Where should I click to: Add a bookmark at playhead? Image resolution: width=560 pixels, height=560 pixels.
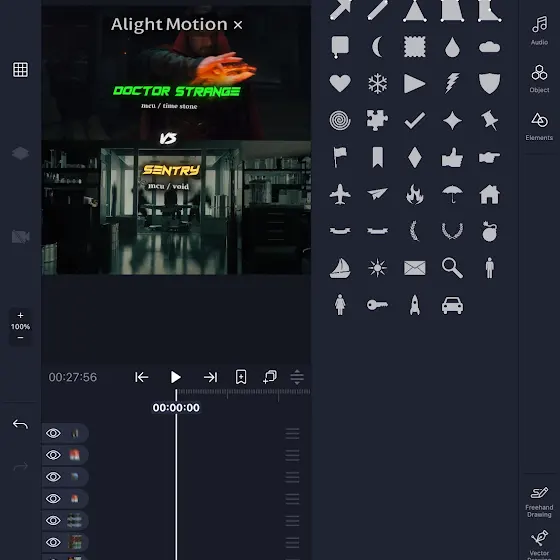click(x=241, y=377)
